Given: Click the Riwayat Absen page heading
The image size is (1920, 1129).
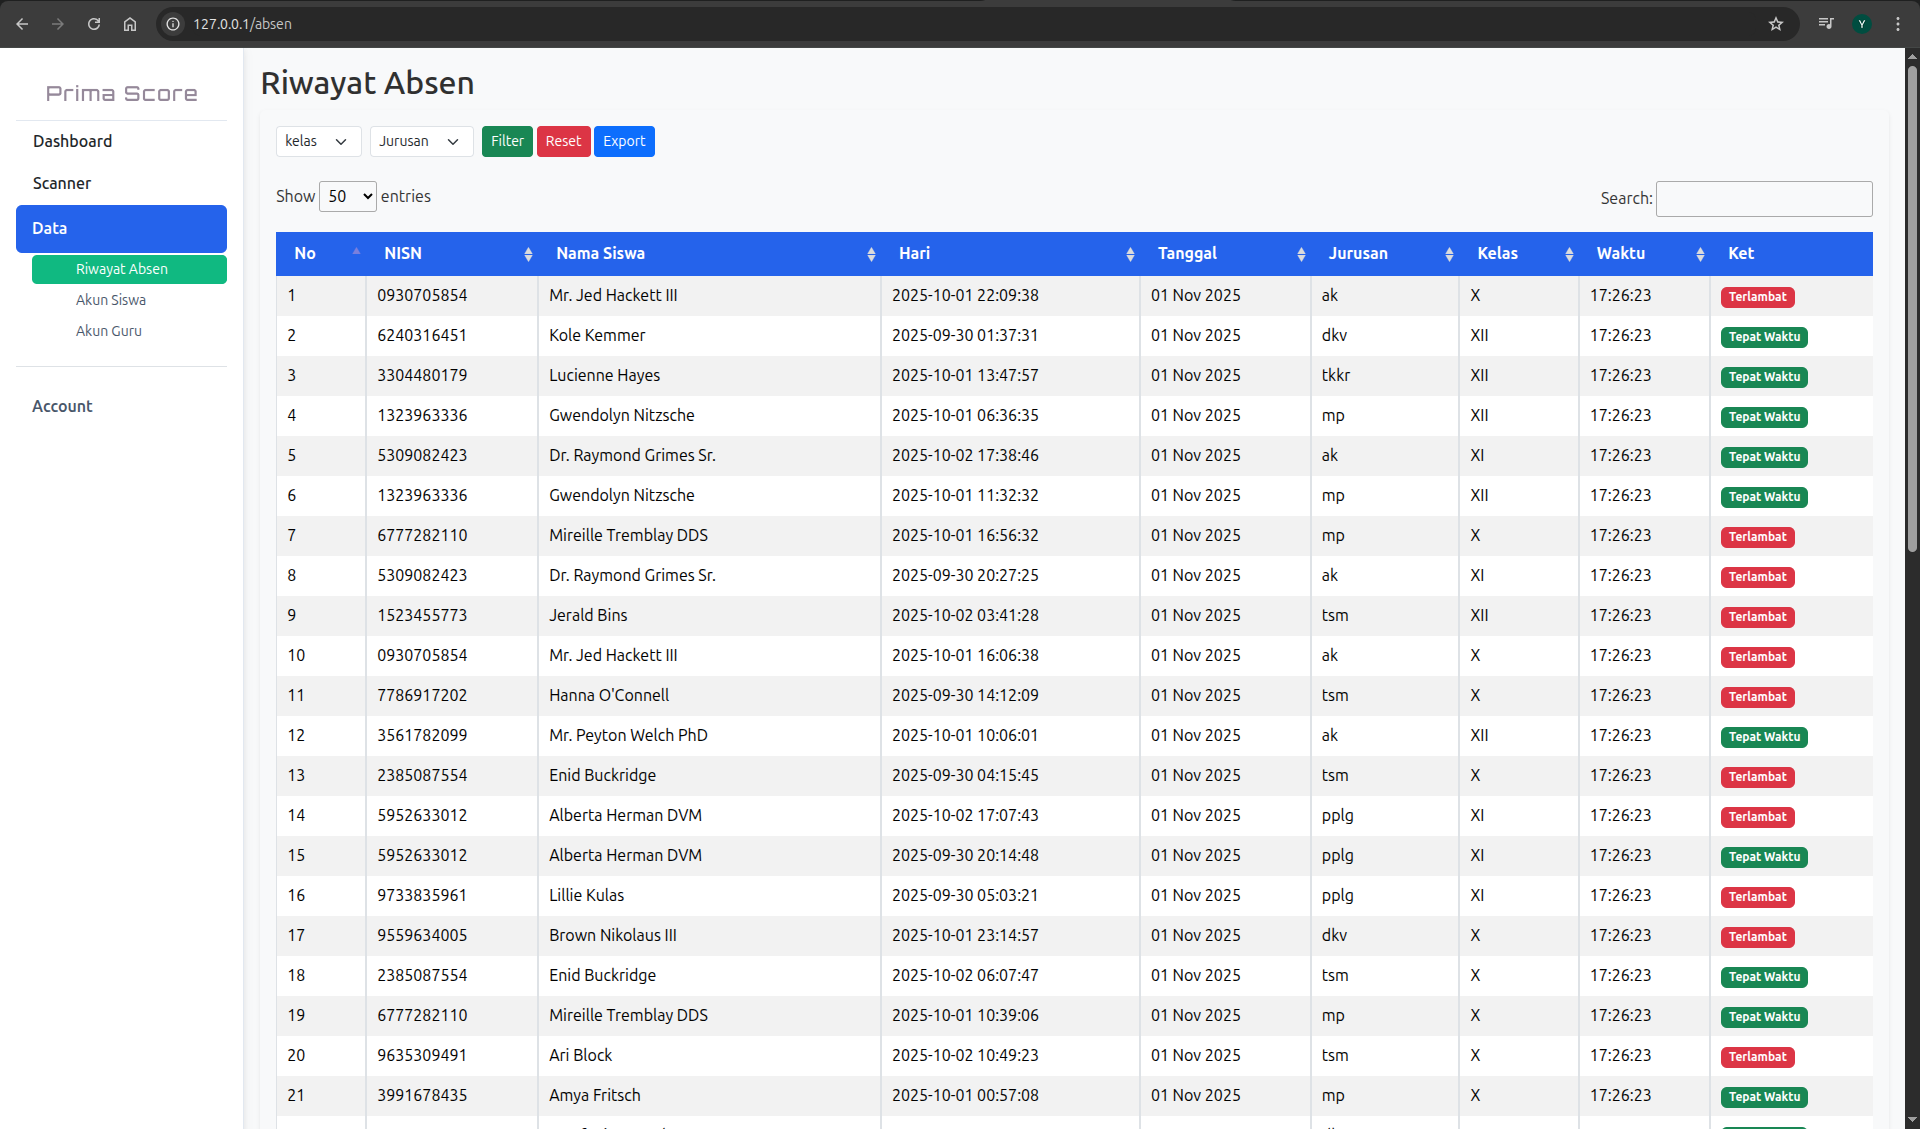Looking at the screenshot, I should coord(367,83).
